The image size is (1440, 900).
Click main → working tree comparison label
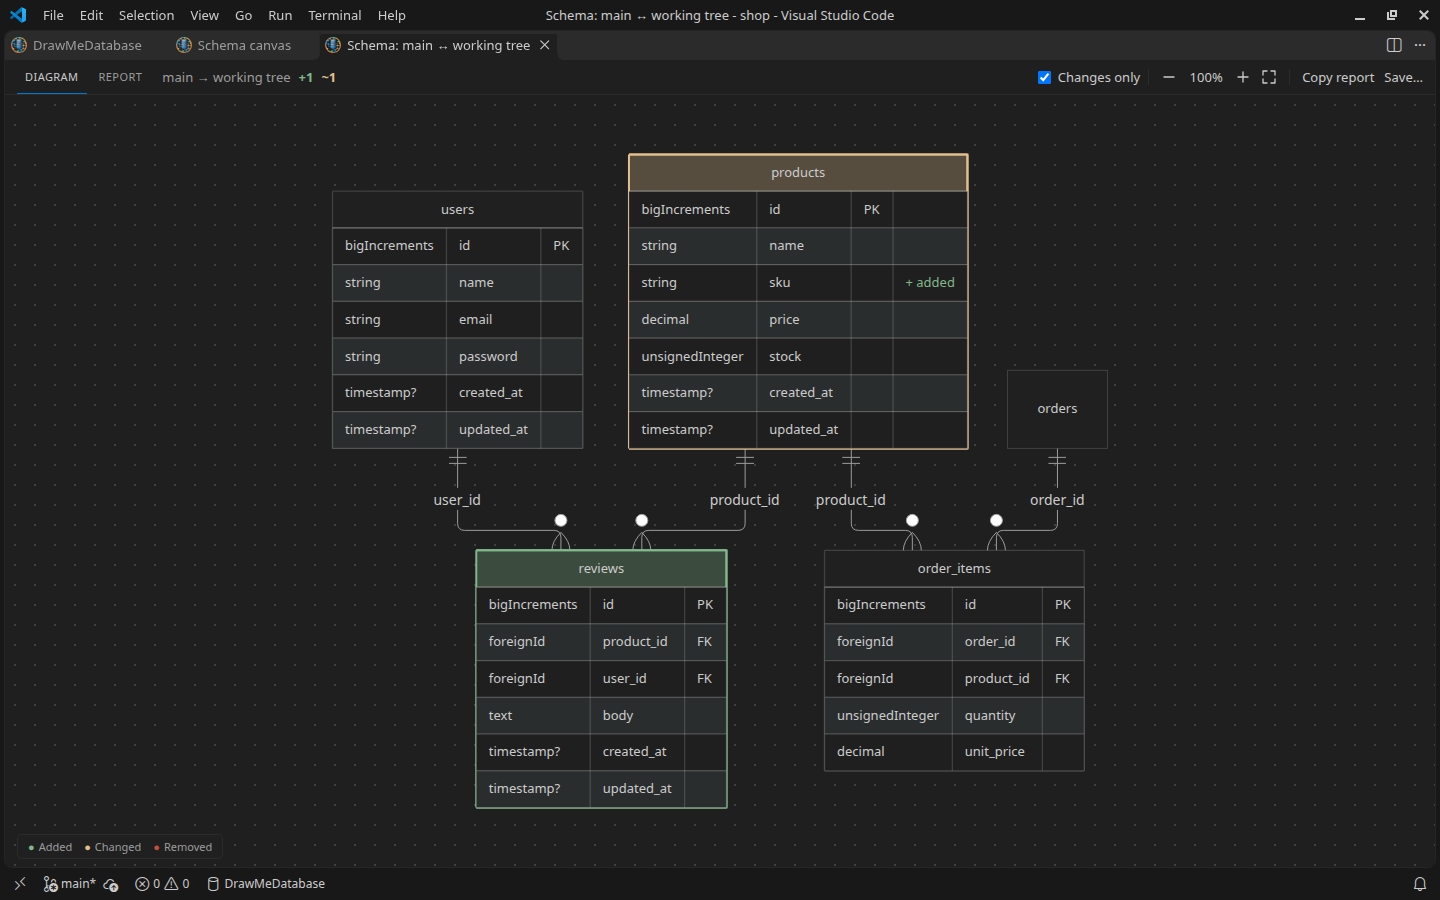(226, 77)
